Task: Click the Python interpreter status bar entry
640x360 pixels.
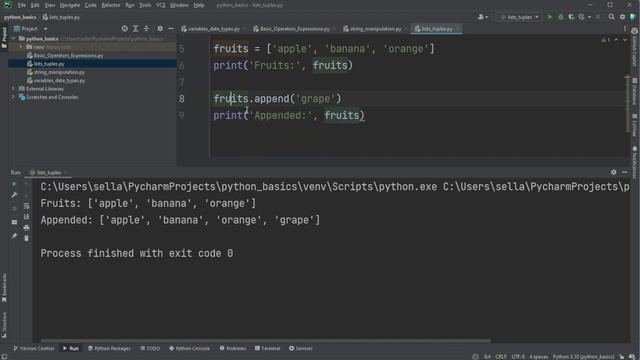Action: [583, 357]
